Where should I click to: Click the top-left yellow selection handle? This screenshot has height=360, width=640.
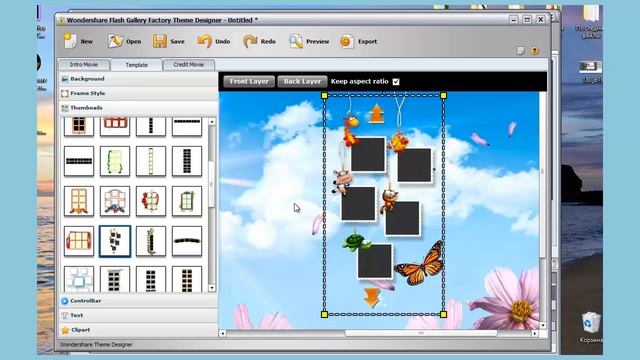pos(324,96)
